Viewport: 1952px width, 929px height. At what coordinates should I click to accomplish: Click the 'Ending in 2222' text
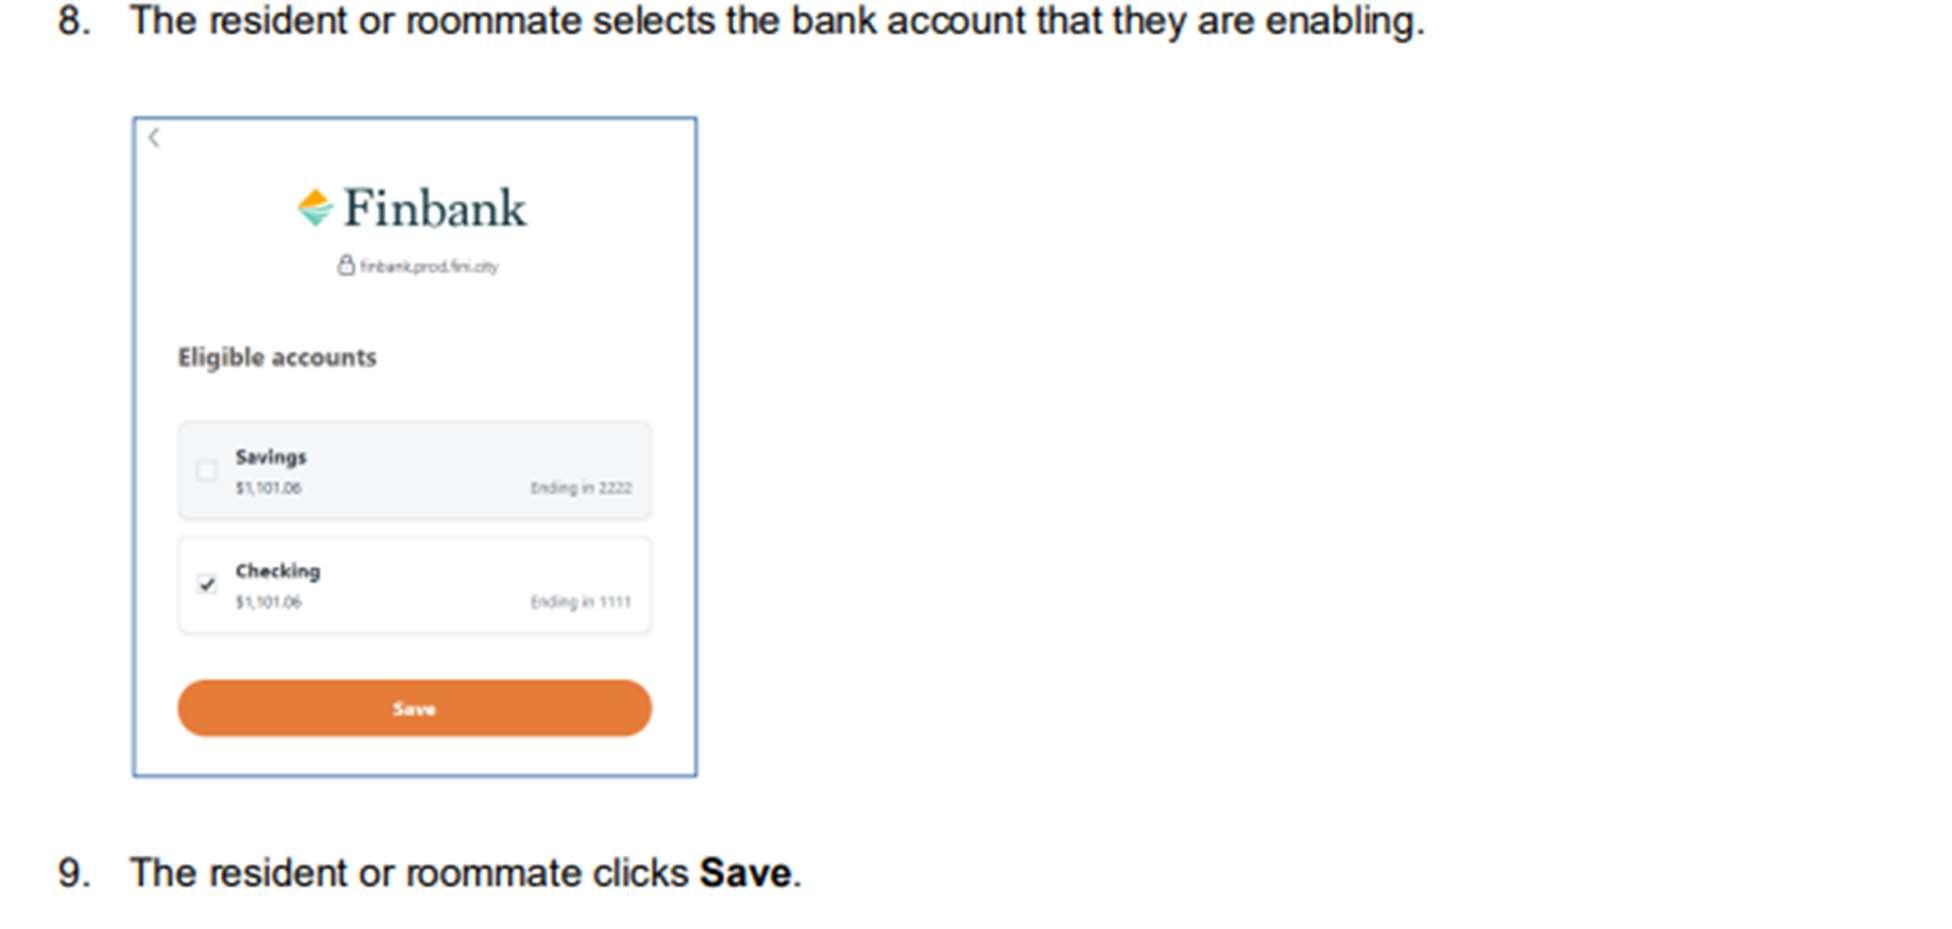coord(581,488)
